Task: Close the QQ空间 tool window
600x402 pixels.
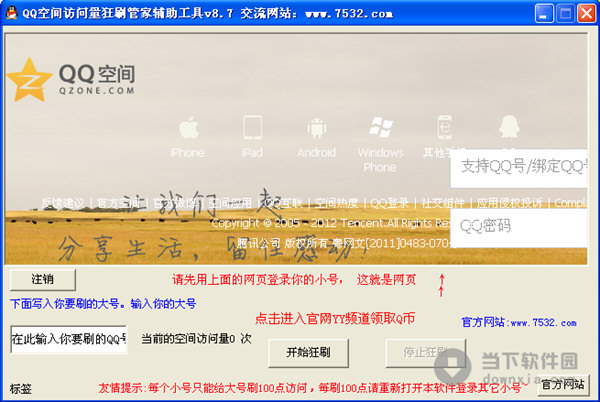Action: click(587, 13)
